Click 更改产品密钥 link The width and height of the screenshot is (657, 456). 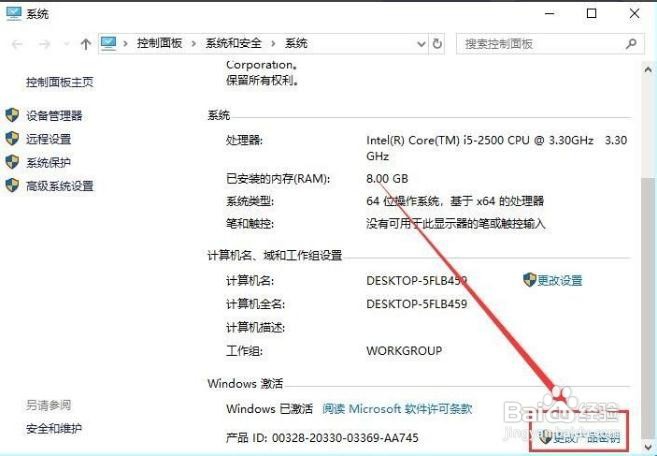(x=586, y=438)
